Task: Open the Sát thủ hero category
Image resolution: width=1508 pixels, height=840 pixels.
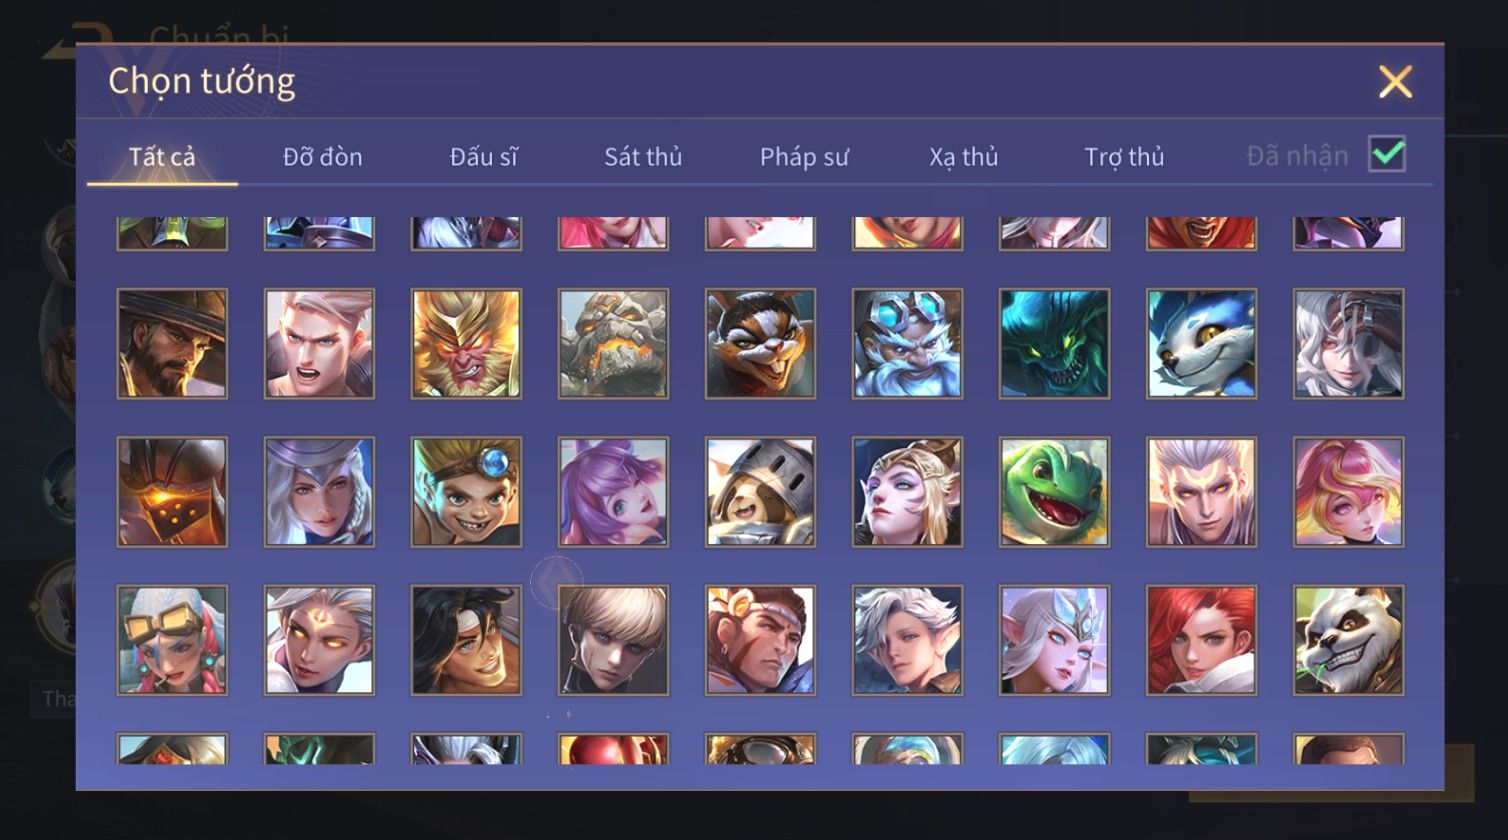Action: pyautogui.click(x=643, y=157)
